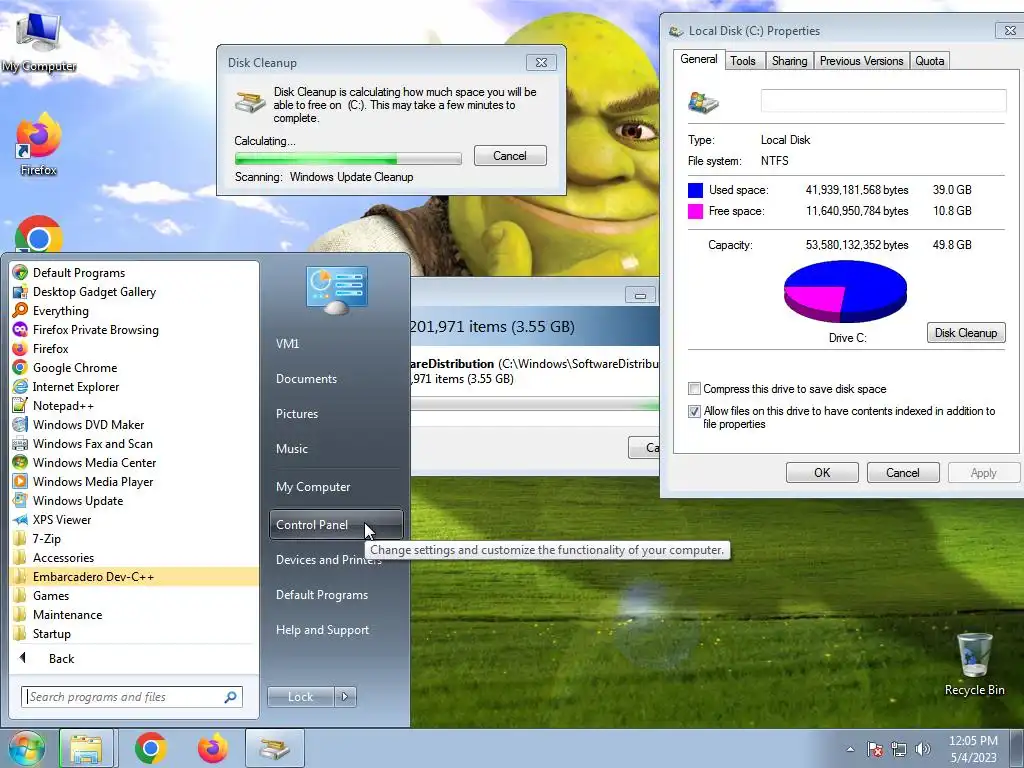Select the Chrome desktop shortcut icon
Screen dimensions: 1024x768
[x=39, y=234]
